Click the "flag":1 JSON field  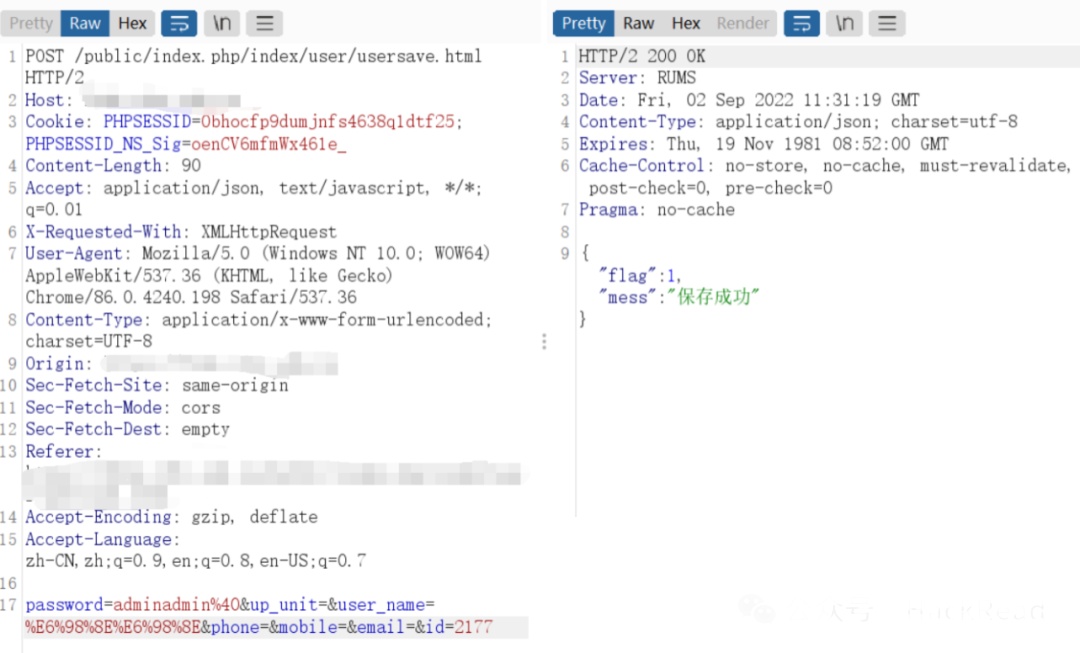[x=639, y=276]
